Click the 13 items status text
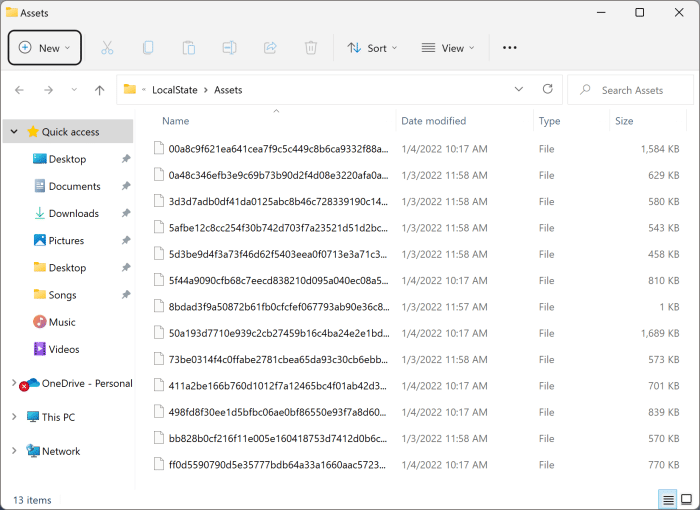The width and height of the screenshot is (700, 510). (32, 500)
